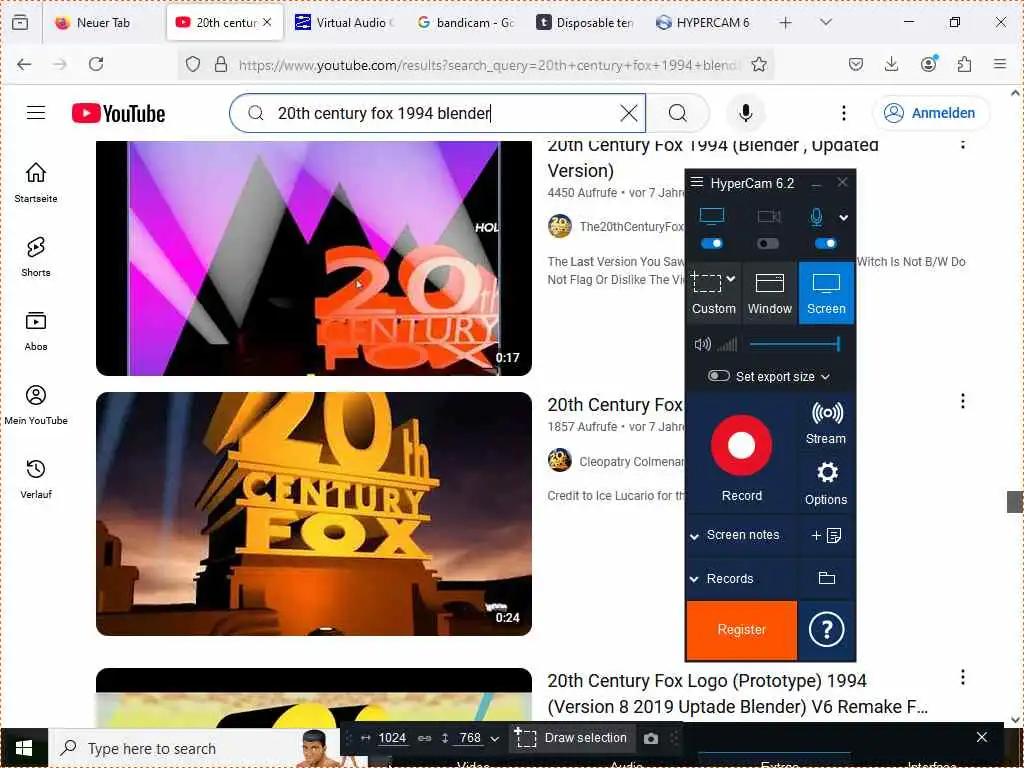Viewport: 1024px width, 768px height.
Task: Edit selection width field 1024
Action: pyautogui.click(x=392, y=738)
